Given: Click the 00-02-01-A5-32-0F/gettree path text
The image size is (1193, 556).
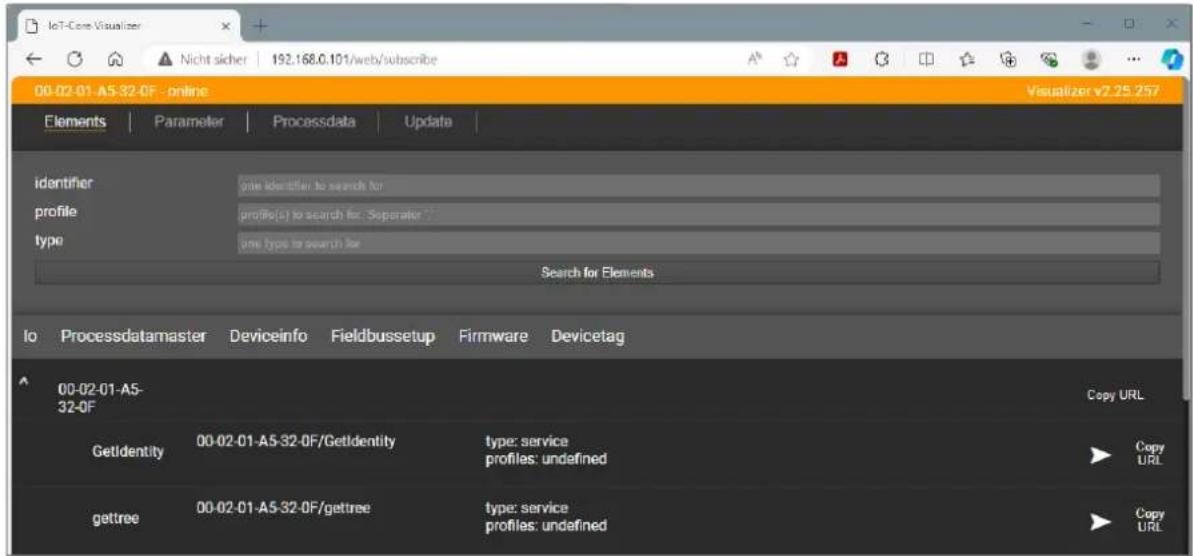Looking at the screenshot, I should tap(283, 507).
